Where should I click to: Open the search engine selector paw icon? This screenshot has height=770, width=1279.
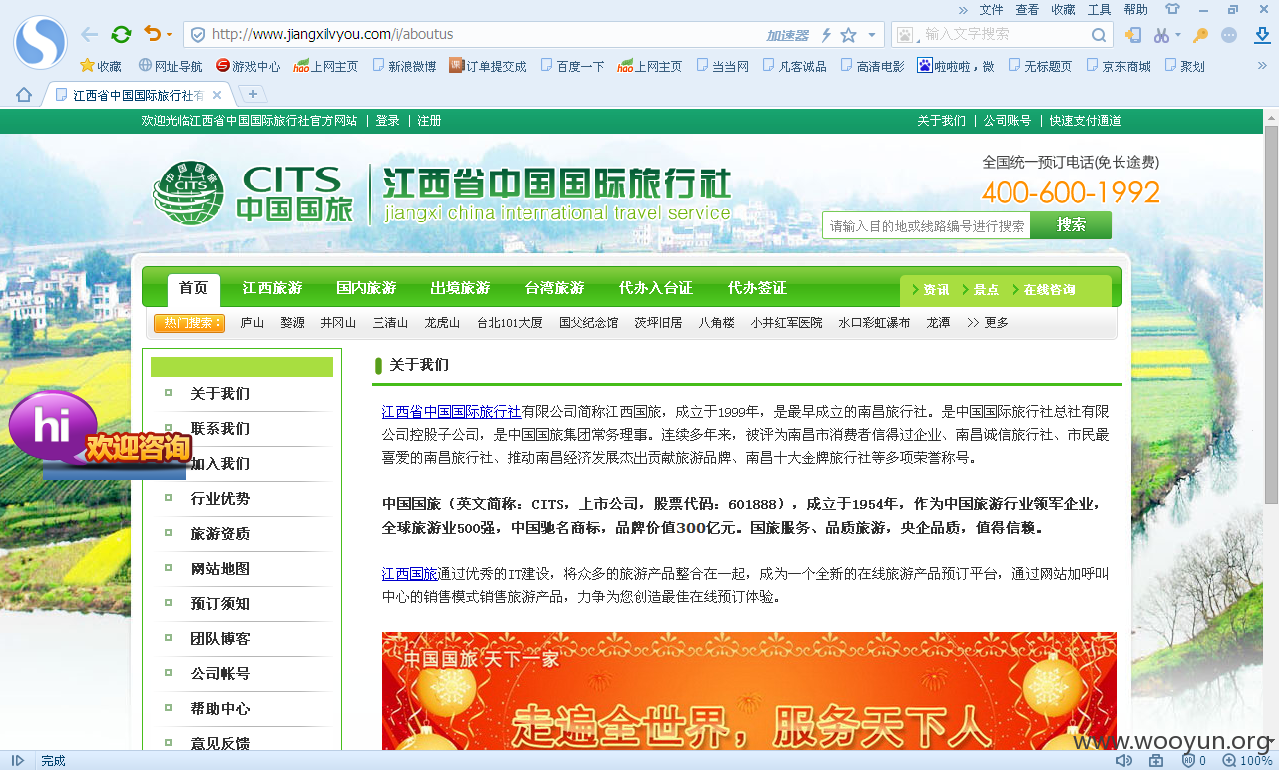(905, 35)
